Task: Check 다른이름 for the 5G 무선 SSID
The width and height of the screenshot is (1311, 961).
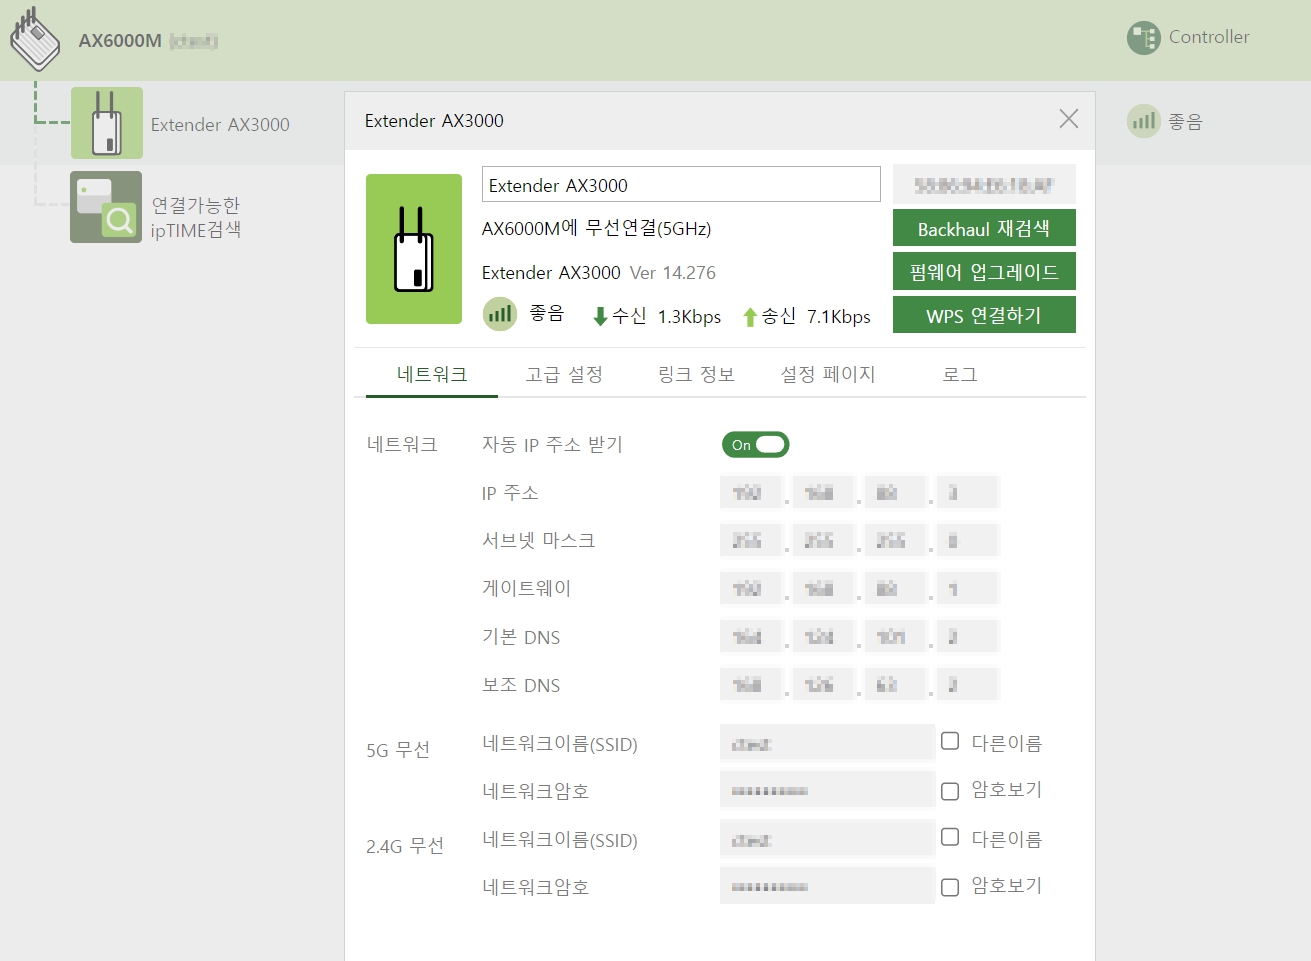Action: [950, 741]
